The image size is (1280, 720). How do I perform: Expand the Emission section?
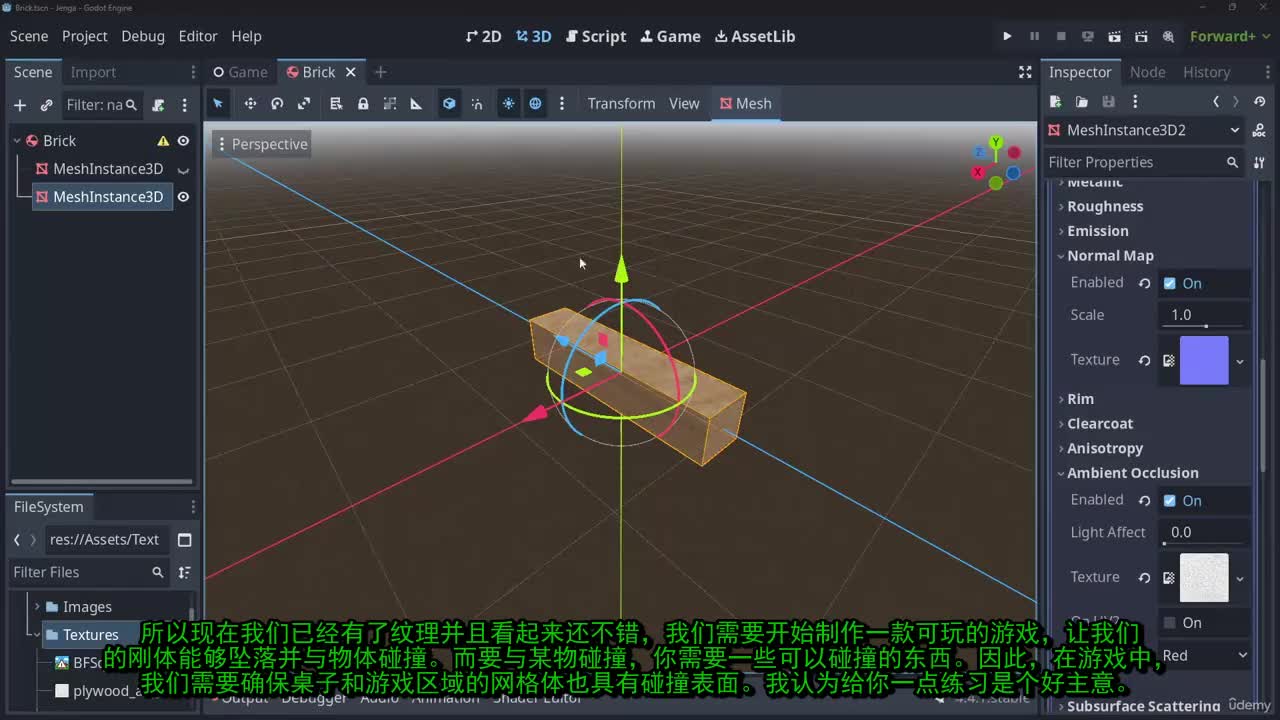1097,231
